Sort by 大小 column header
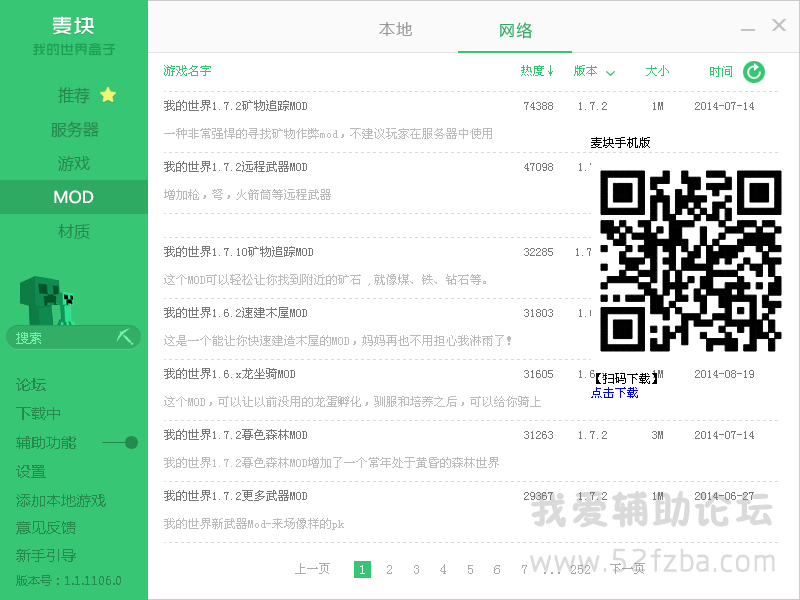 coord(657,71)
